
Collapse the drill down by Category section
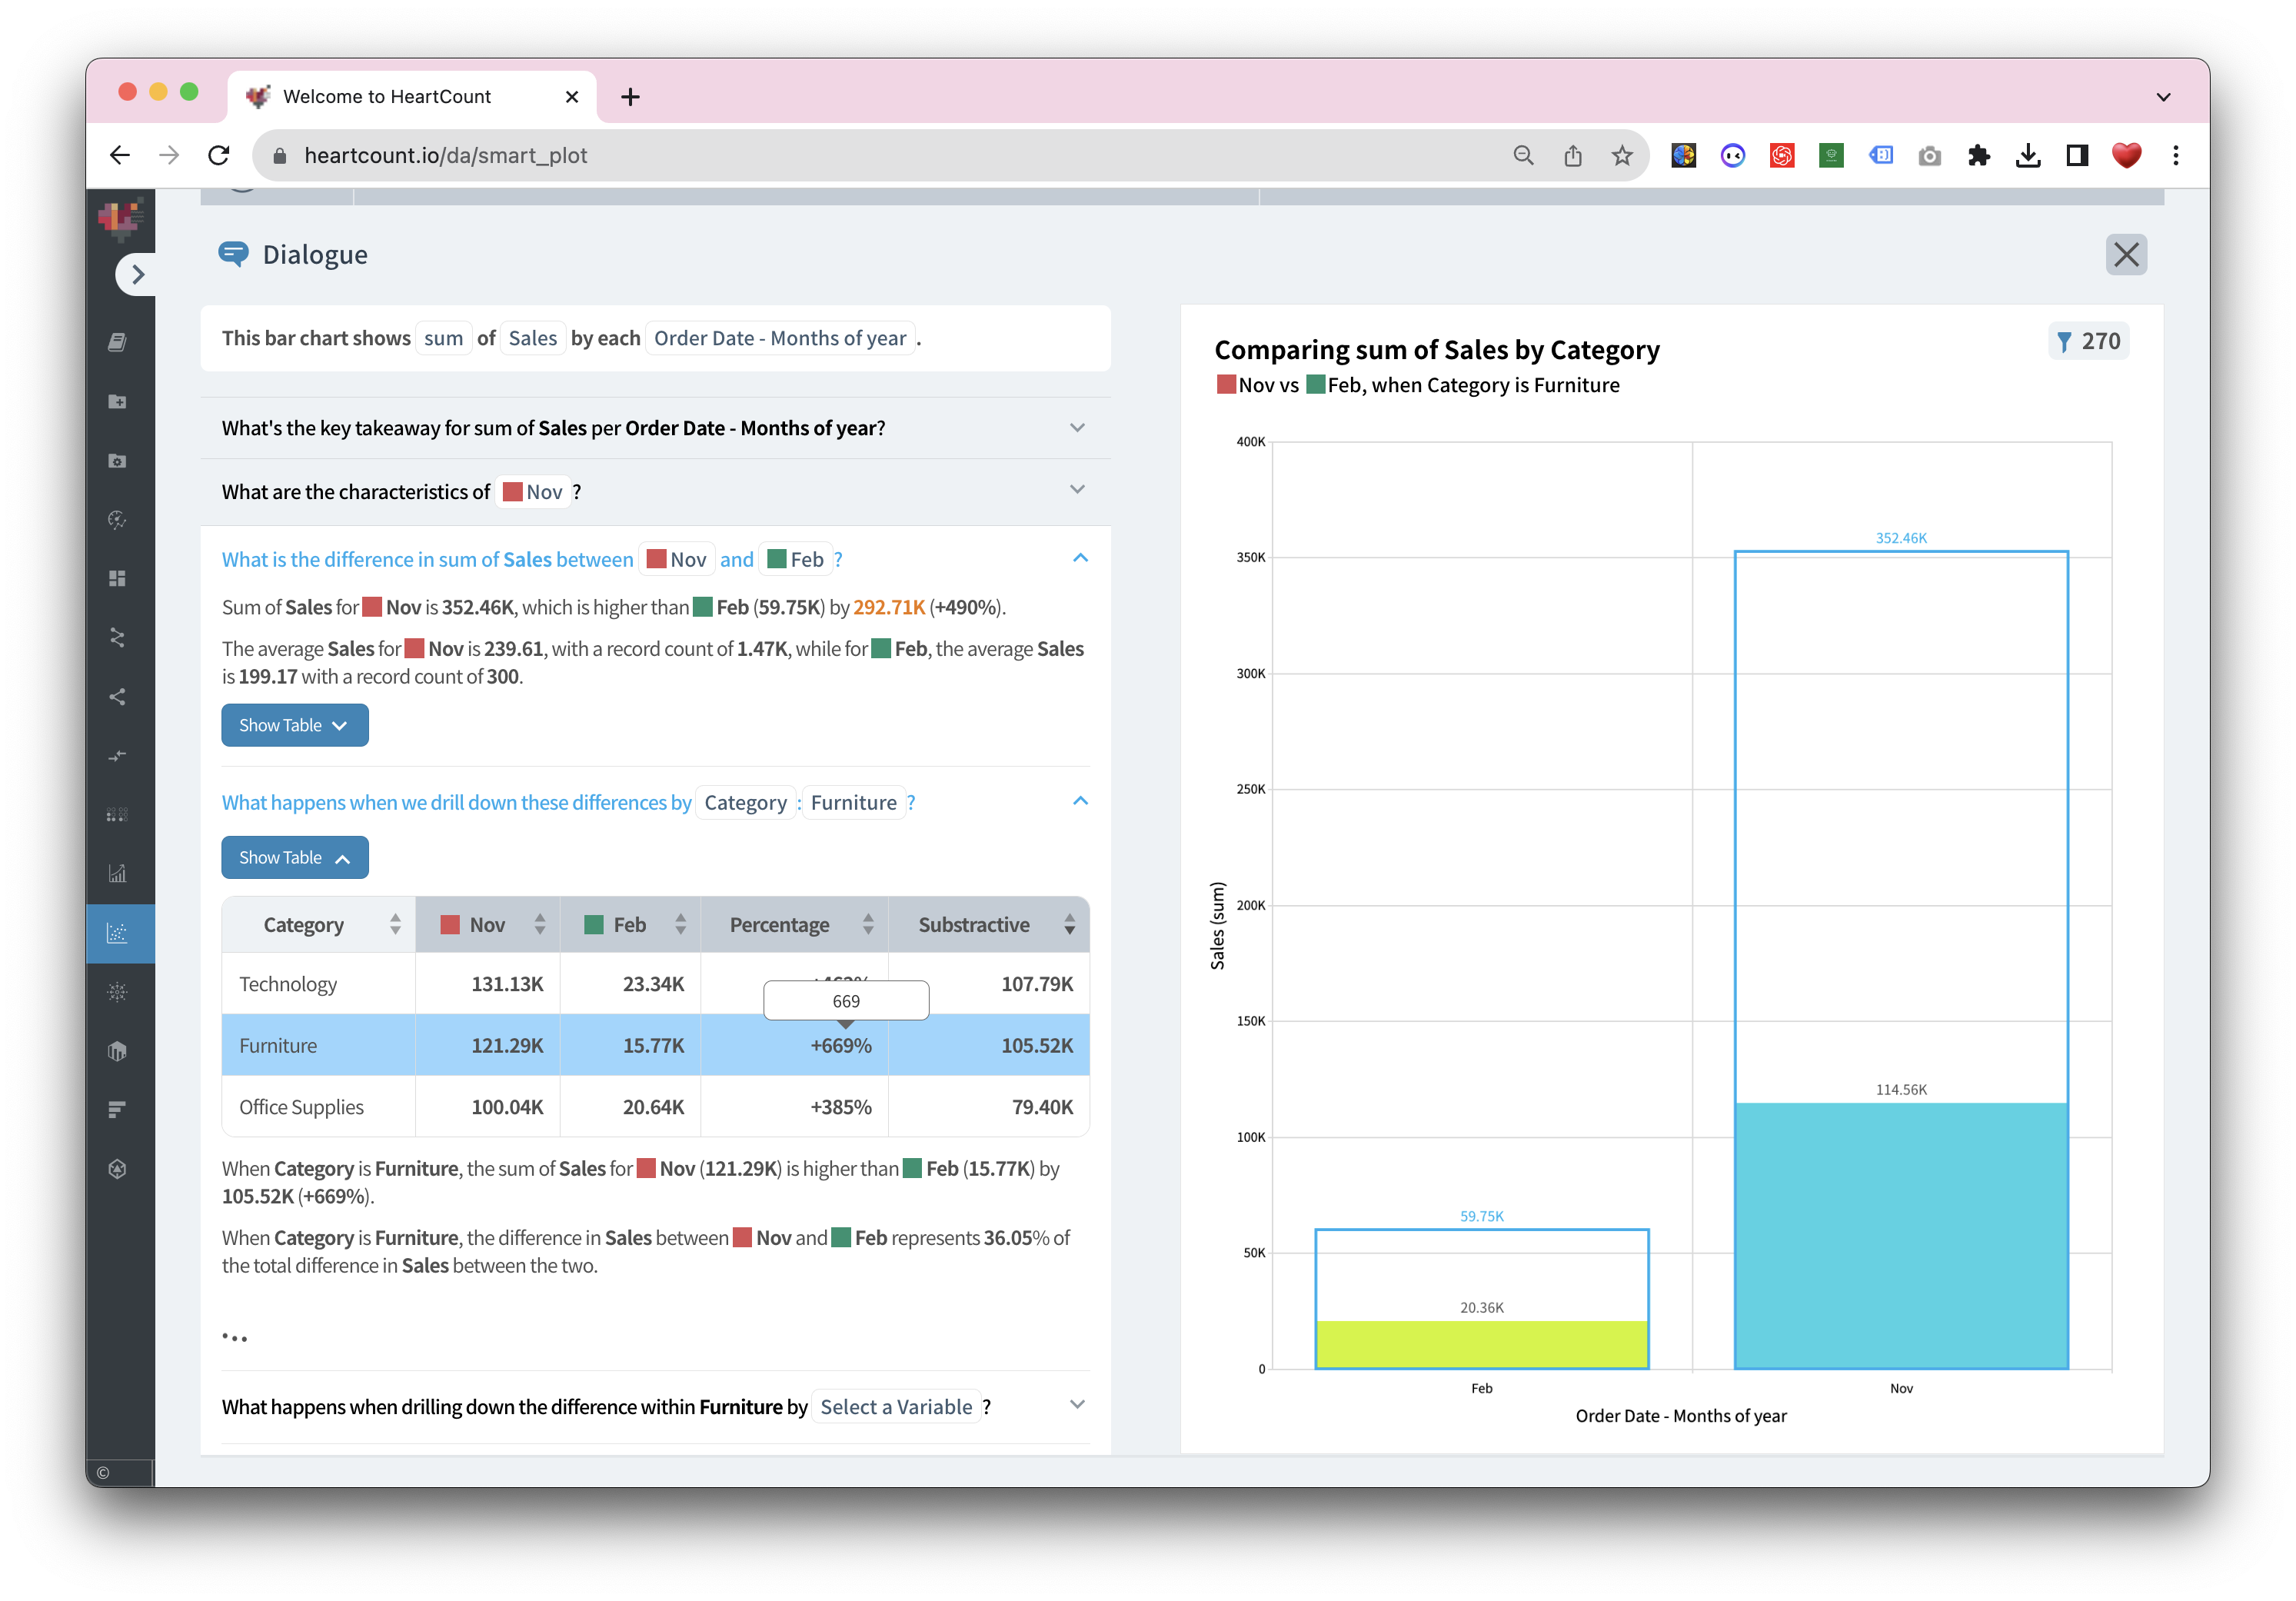tap(1080, 802)
